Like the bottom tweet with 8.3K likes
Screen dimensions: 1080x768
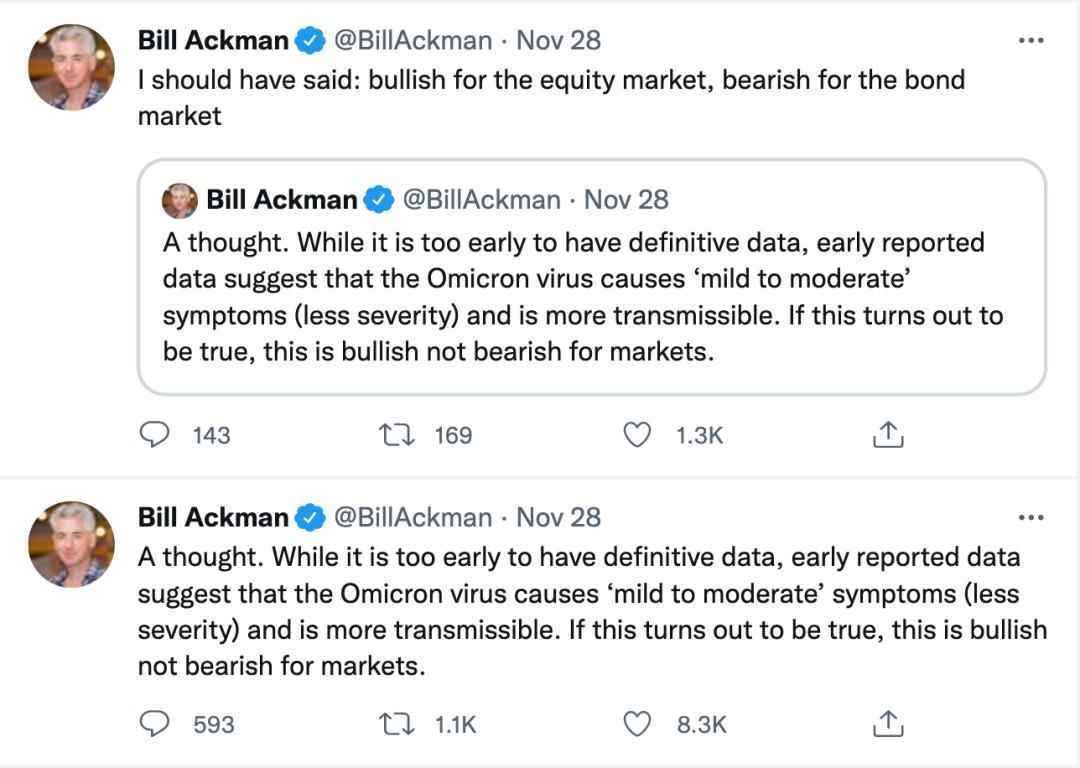coord(637,723)
